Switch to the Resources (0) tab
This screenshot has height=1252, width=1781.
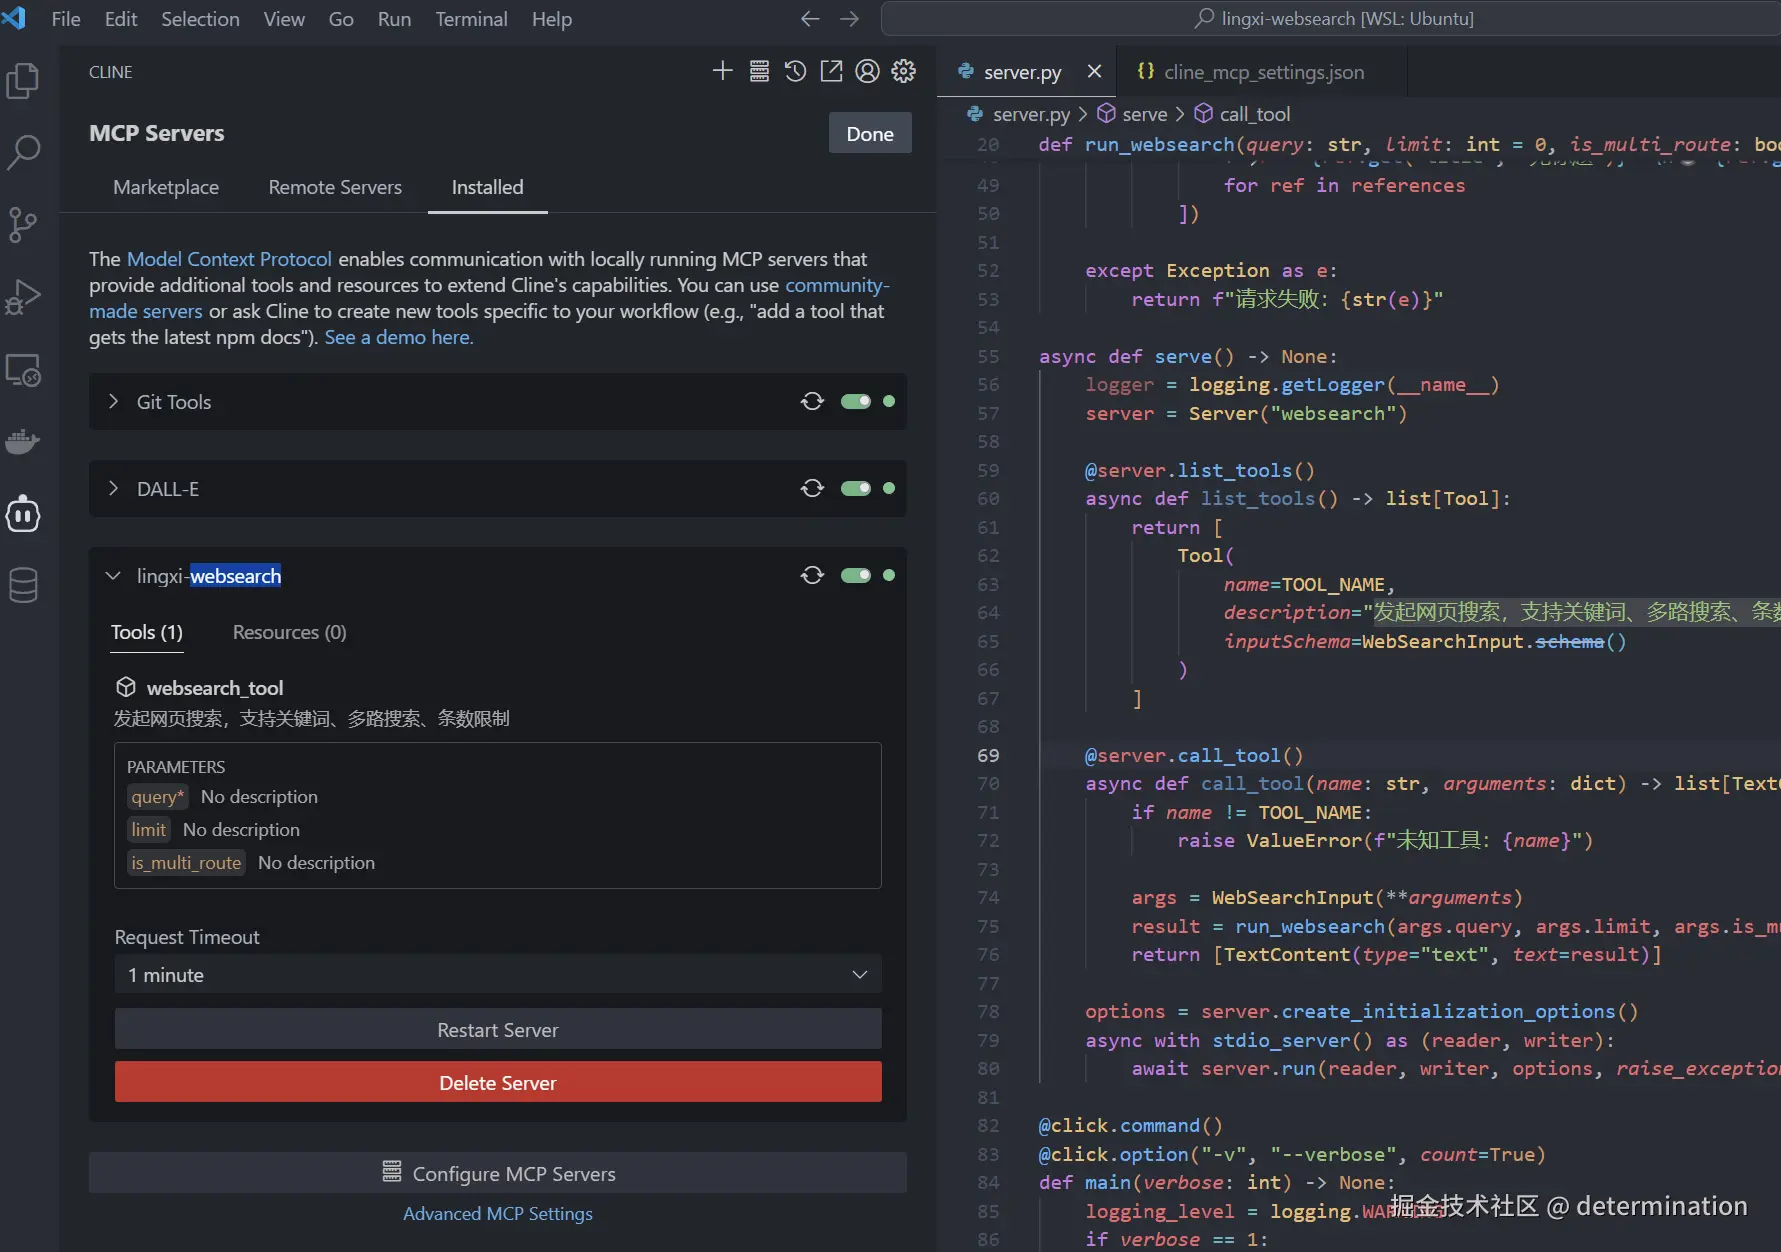click(x=290, y=632)
